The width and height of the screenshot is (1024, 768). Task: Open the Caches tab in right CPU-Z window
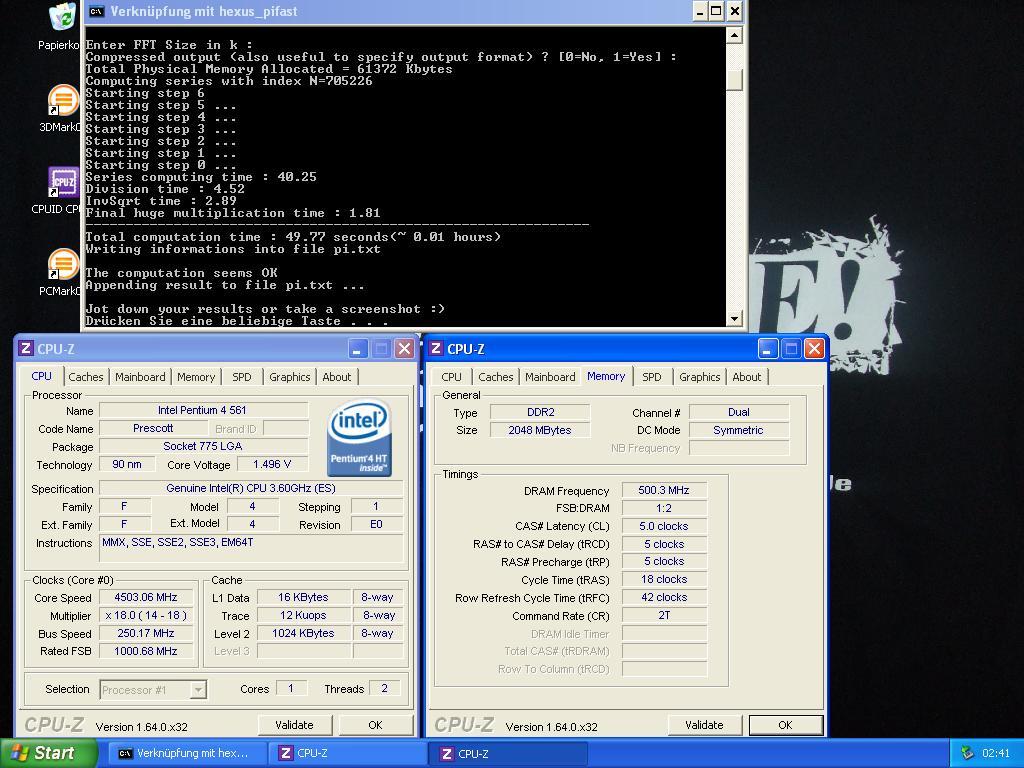pyautogui.click(x=496, y=377)
